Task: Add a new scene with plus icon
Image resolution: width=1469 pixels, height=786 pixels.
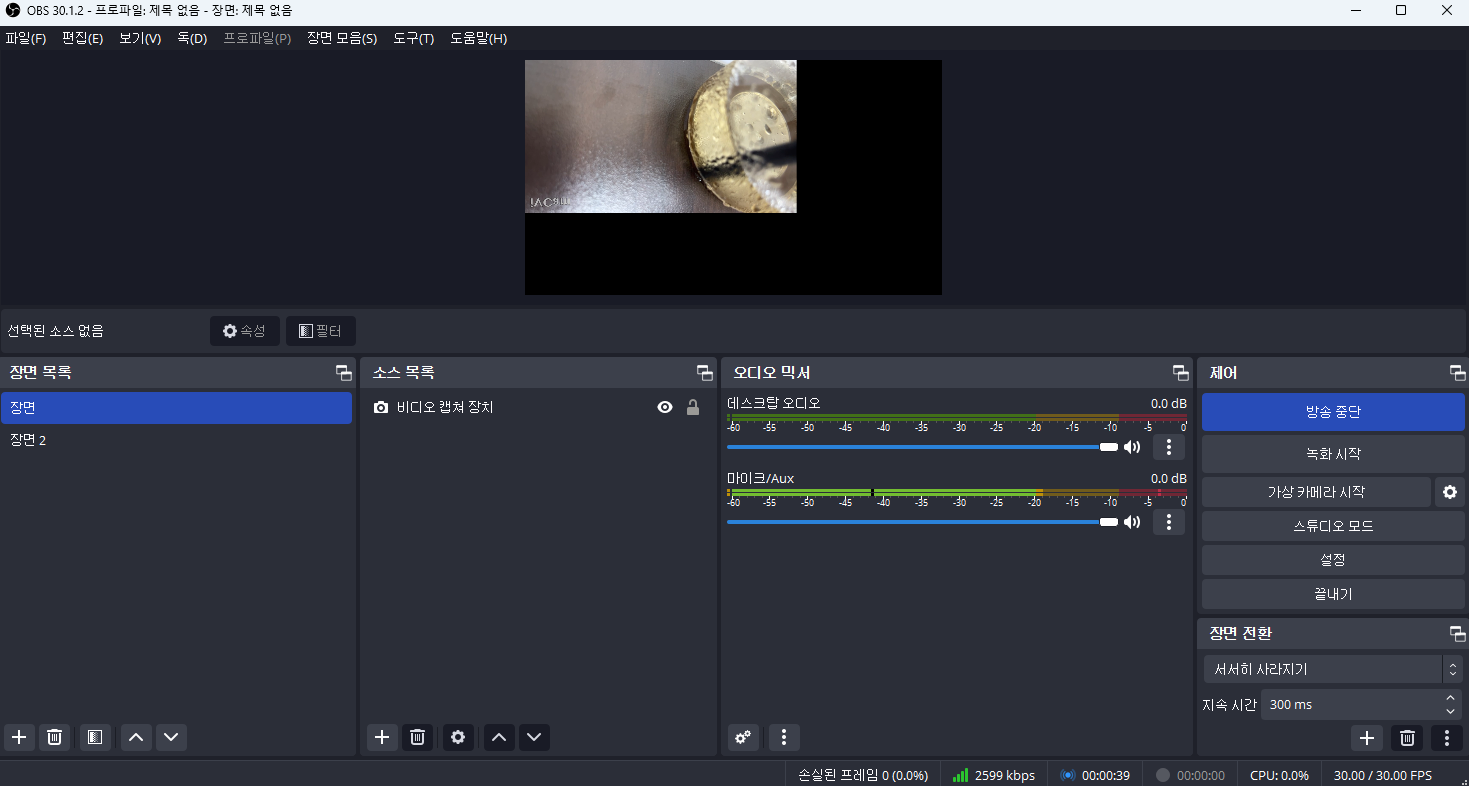Action: pyautogui.click(x=19, y=738)
